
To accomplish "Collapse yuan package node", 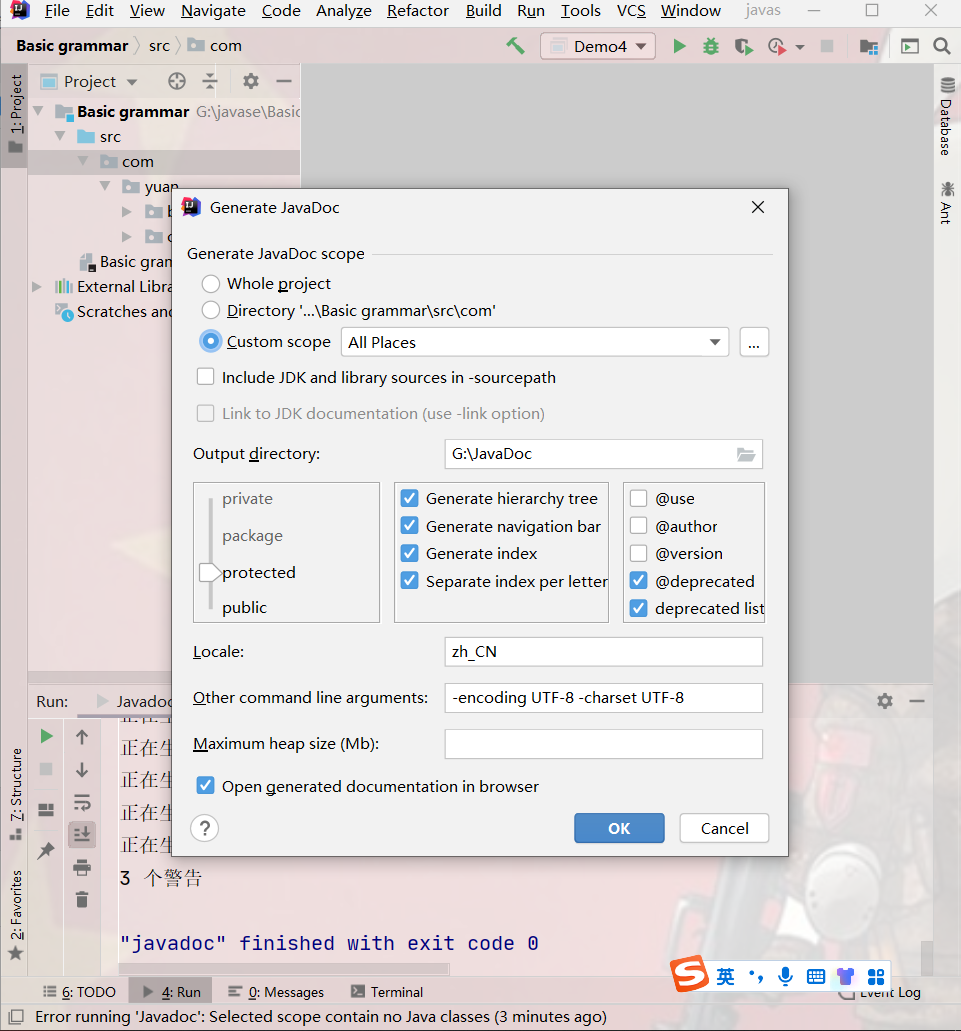I will click(x=105, y=186).
